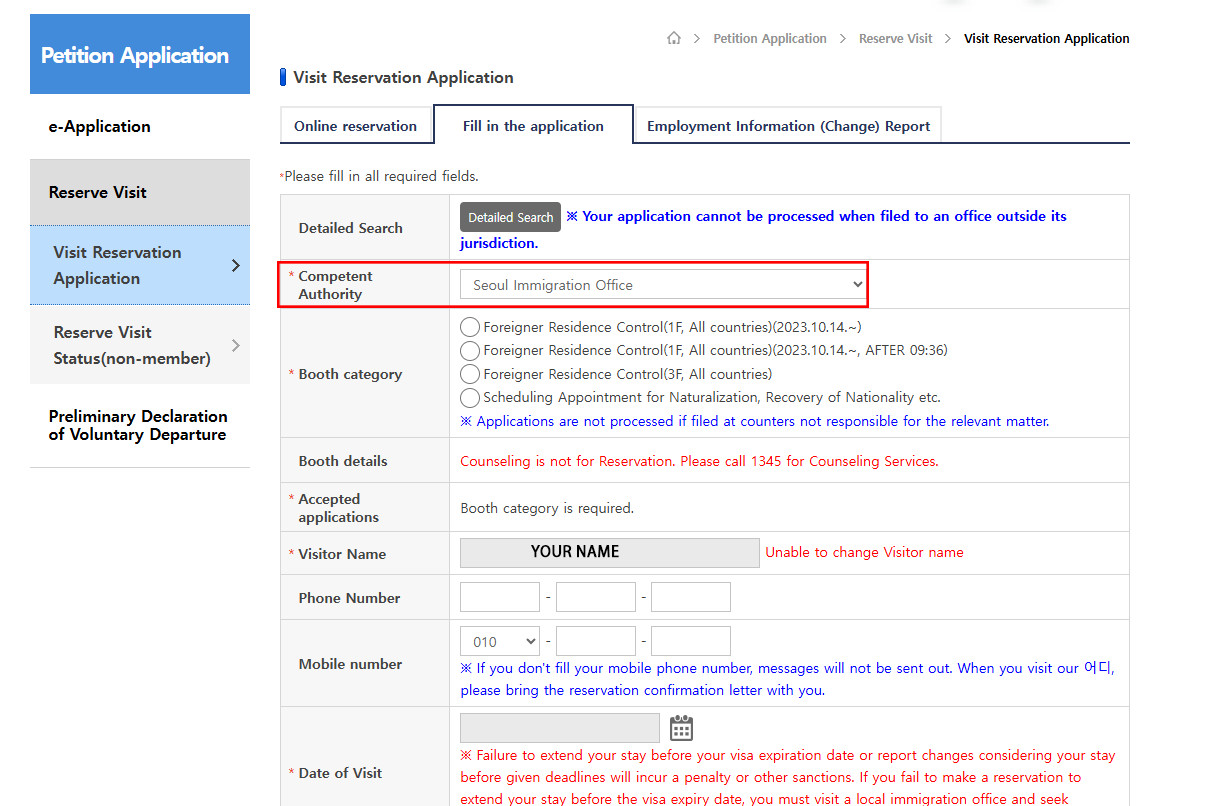Click the Detailed Search button
This screenshot has width=1205, height=806.
[510, 217]
